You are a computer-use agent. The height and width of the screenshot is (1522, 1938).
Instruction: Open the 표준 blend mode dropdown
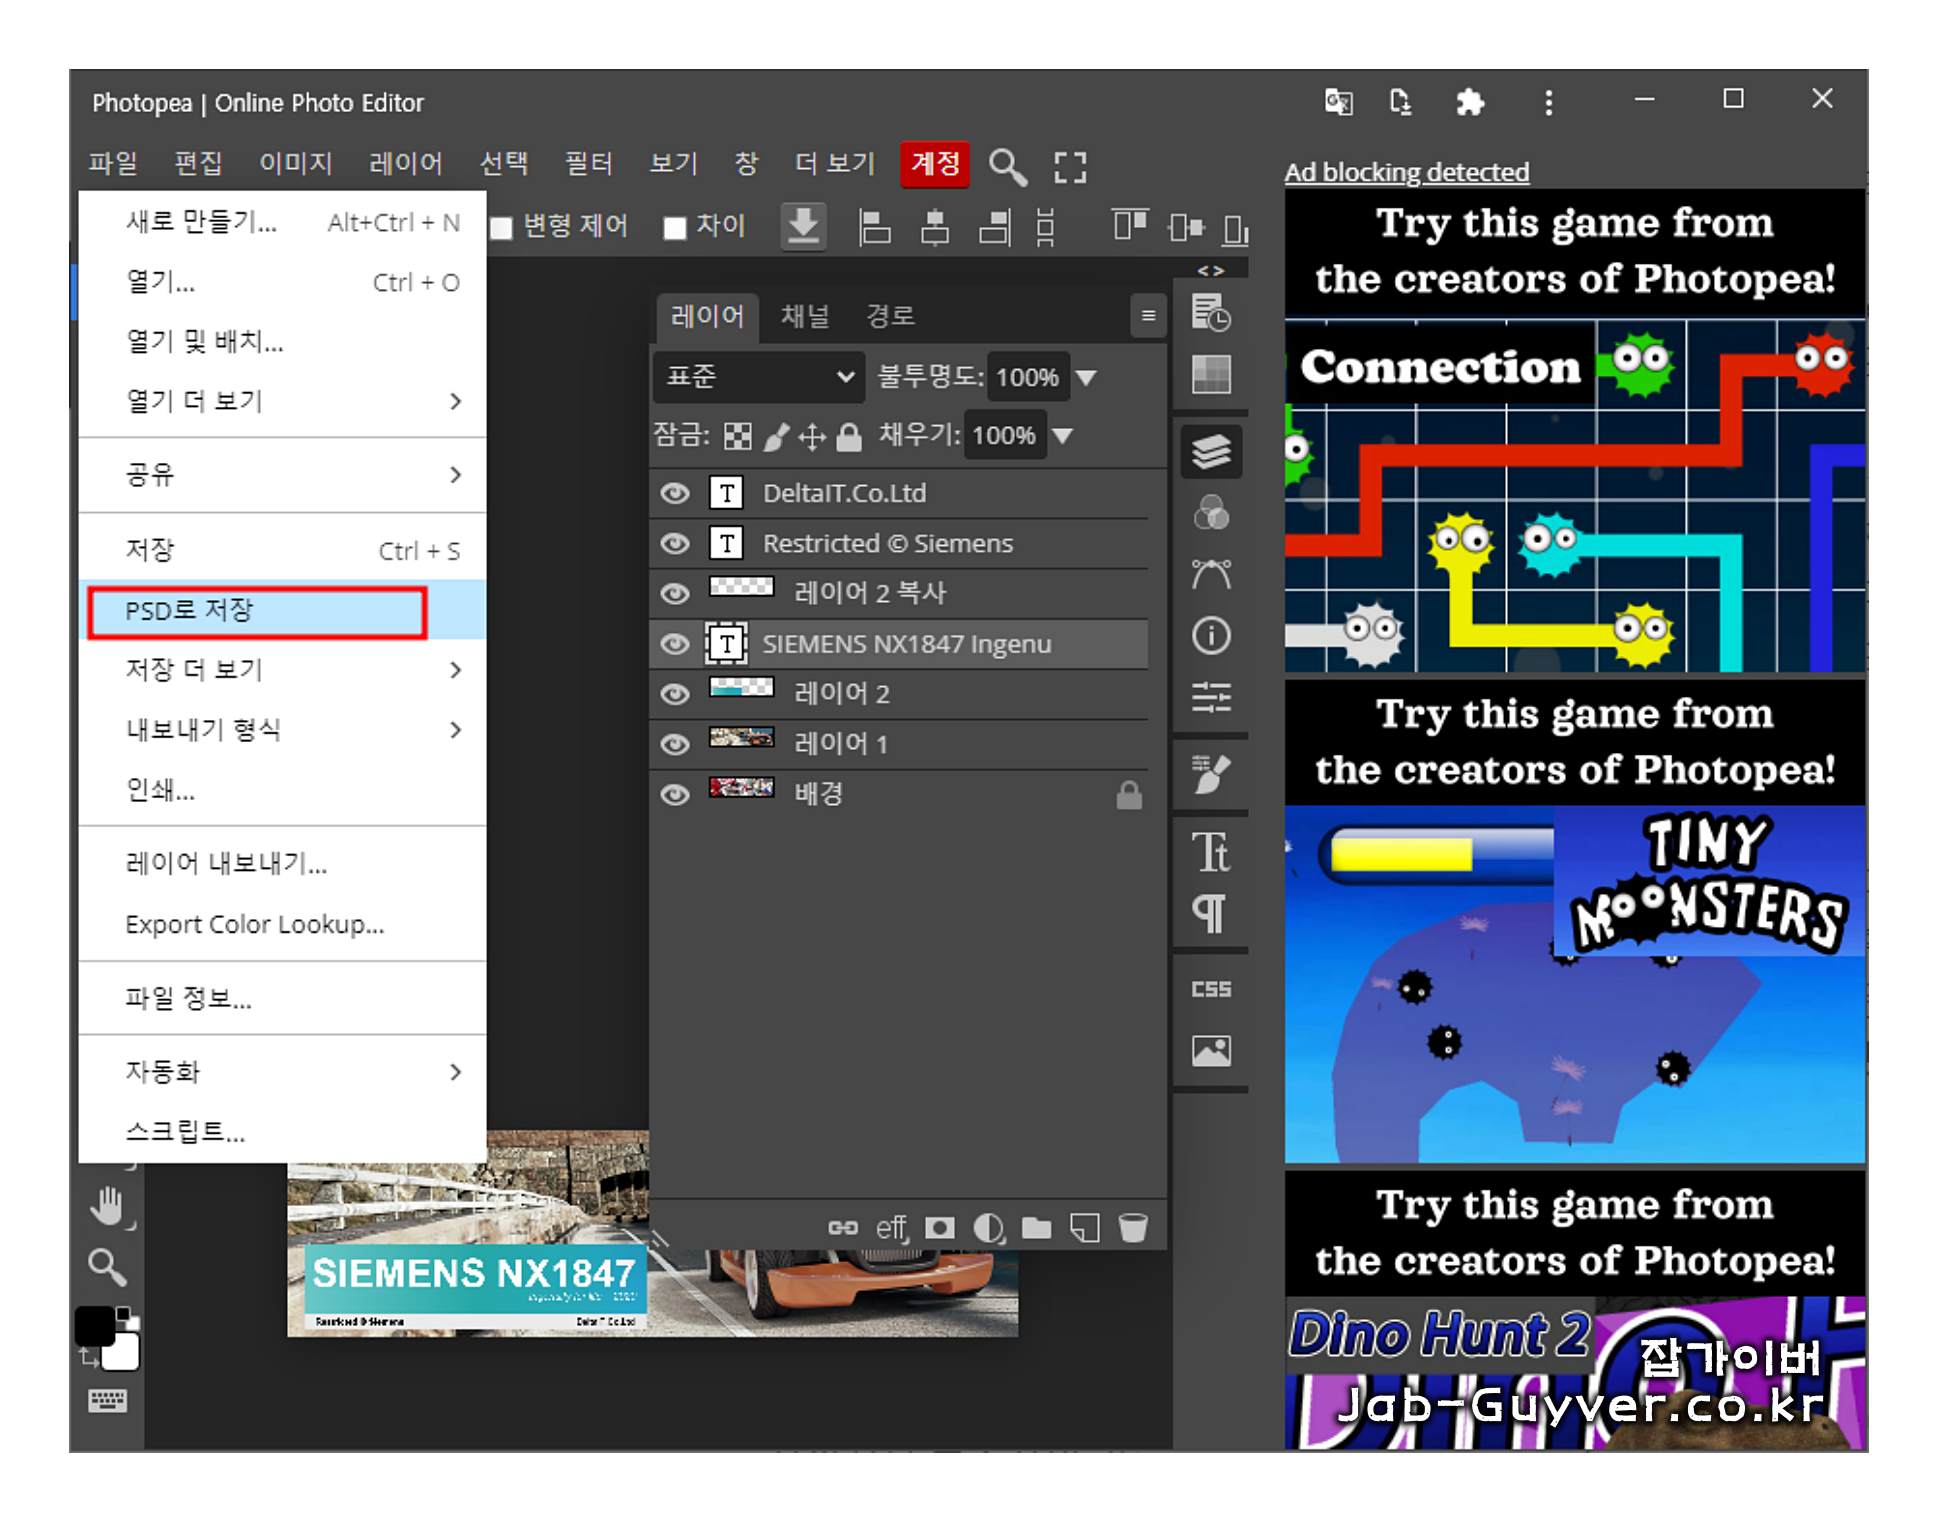[759, 377]
